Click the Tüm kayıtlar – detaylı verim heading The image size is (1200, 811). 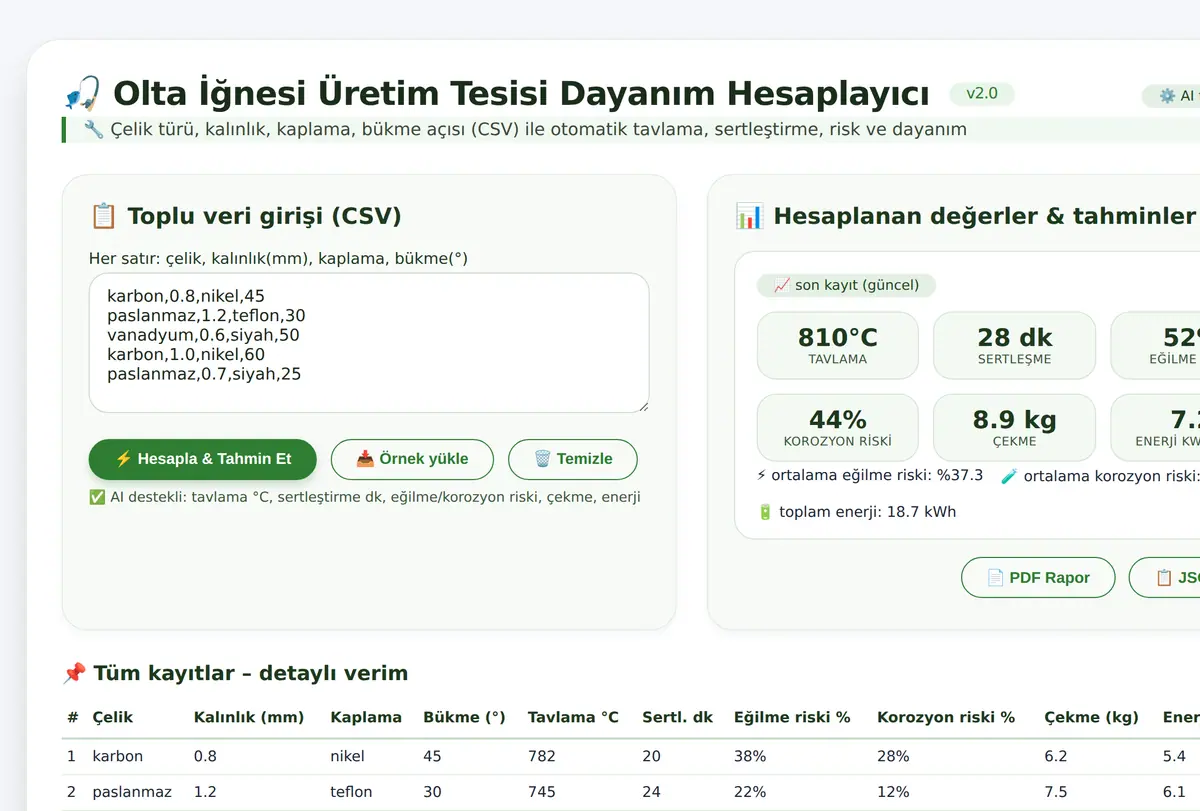click(x=250, y=673)
